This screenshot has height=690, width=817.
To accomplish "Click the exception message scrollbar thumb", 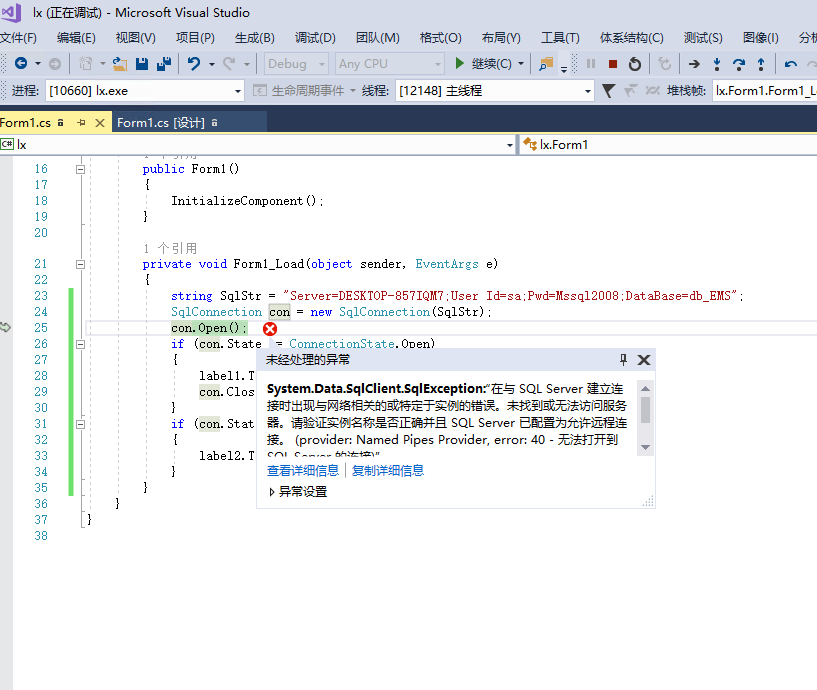I will 645,410.
